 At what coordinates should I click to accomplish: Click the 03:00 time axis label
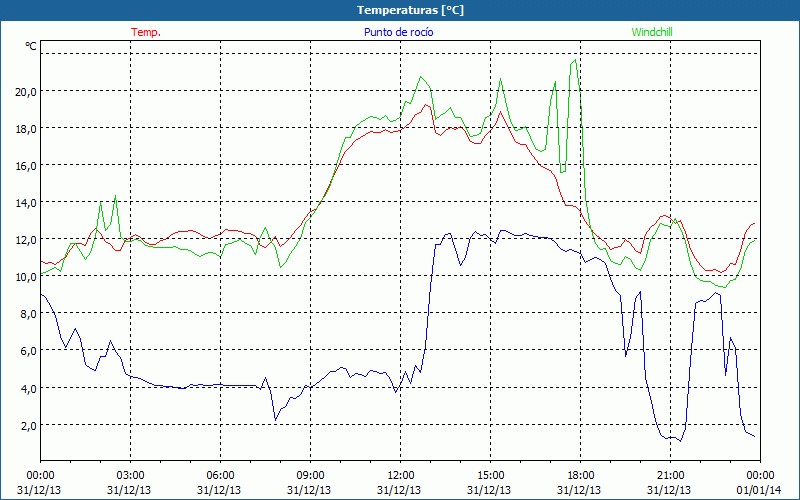point(130,476)
